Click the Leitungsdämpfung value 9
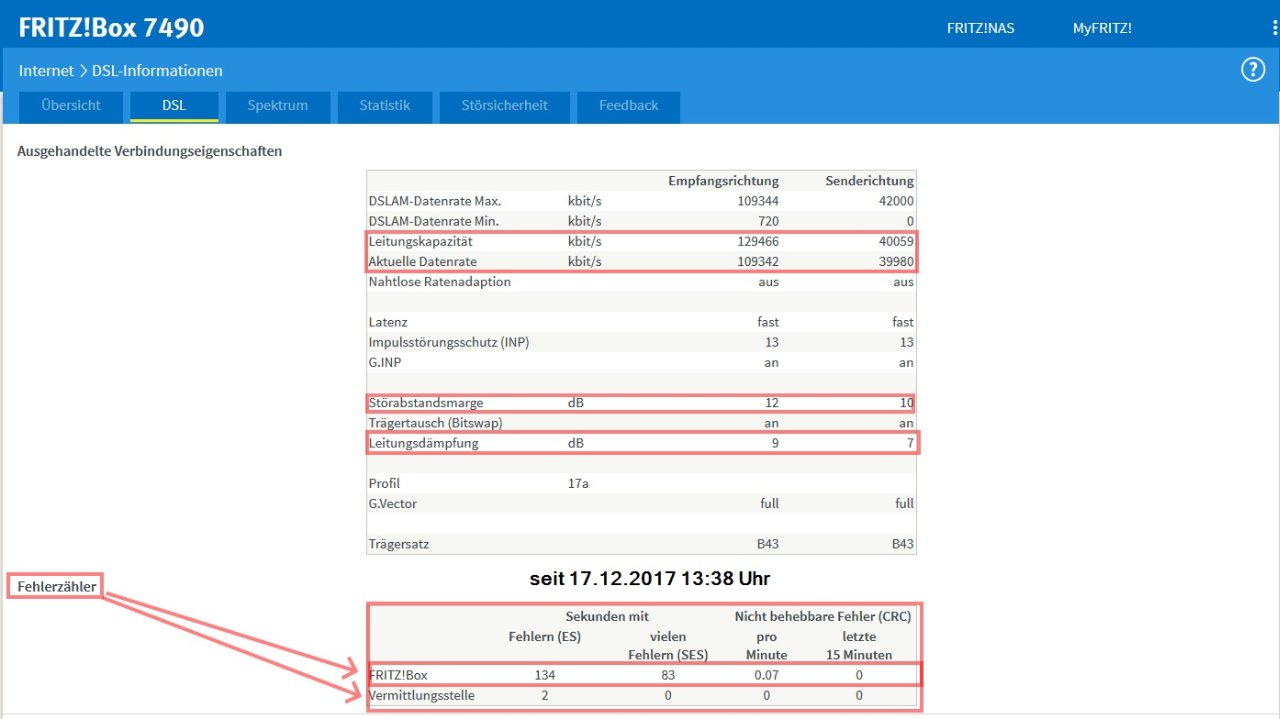The image size is (1280, 719). click(775, 443)
